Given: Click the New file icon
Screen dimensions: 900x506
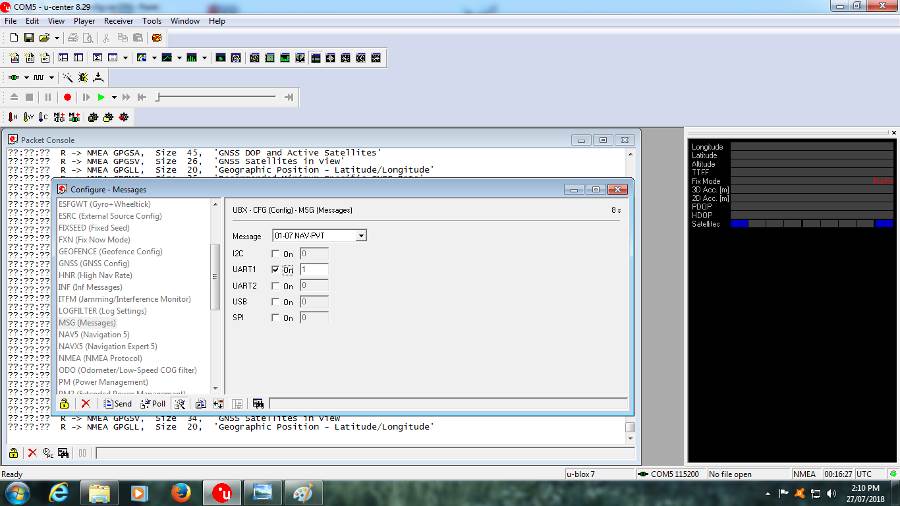Looking at the screenshot, I should pos(14,38).
